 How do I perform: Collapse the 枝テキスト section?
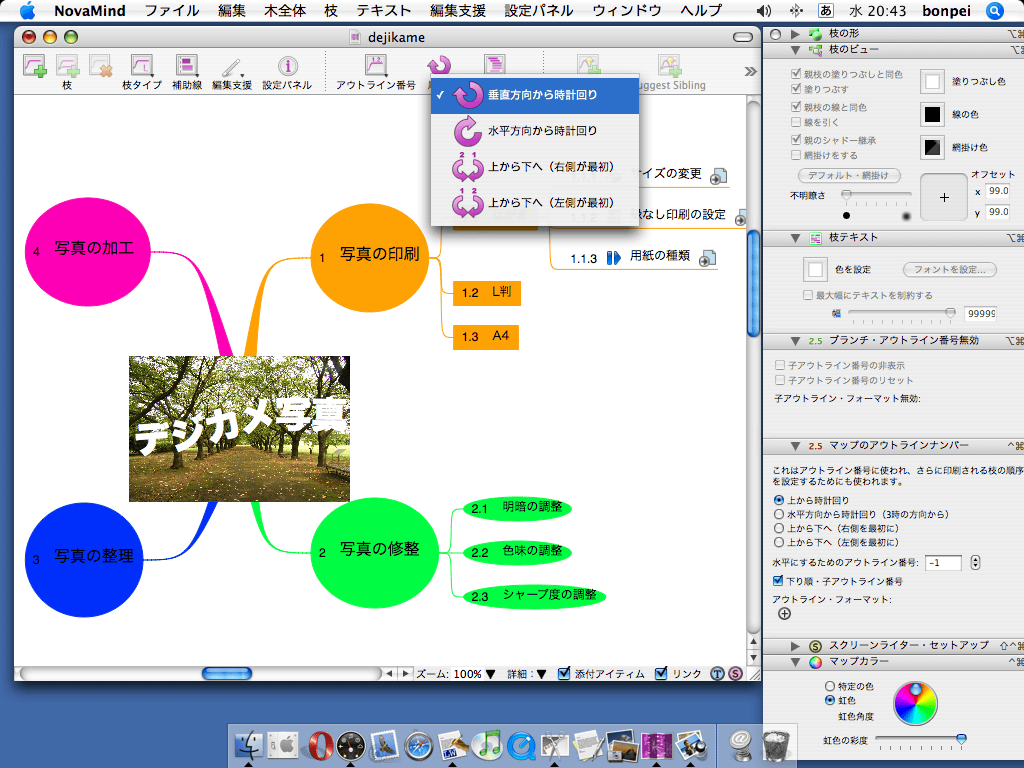[x=795, y=238]
